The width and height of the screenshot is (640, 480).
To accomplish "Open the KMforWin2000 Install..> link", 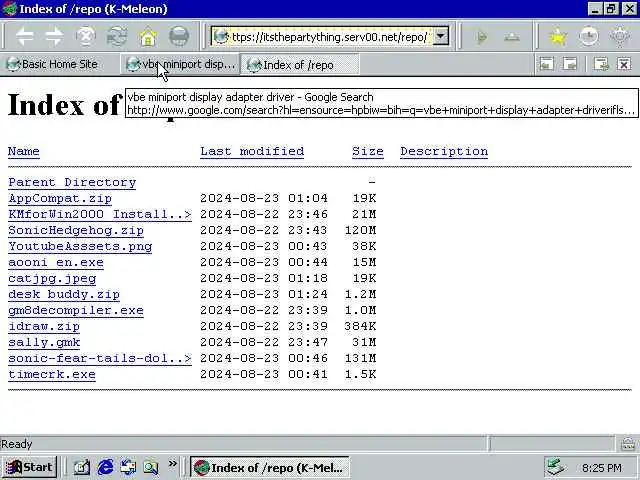I will click(x=100, y=214).
